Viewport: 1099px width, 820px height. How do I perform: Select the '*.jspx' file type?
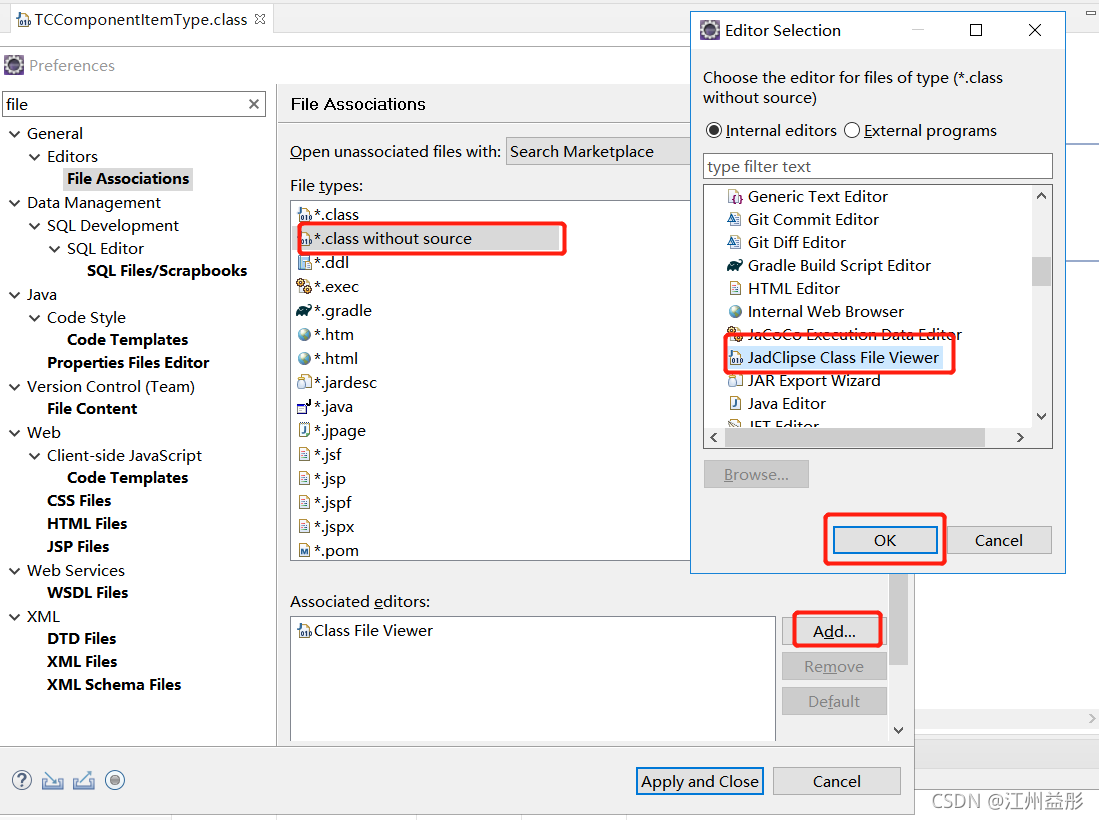click(334, 526)
